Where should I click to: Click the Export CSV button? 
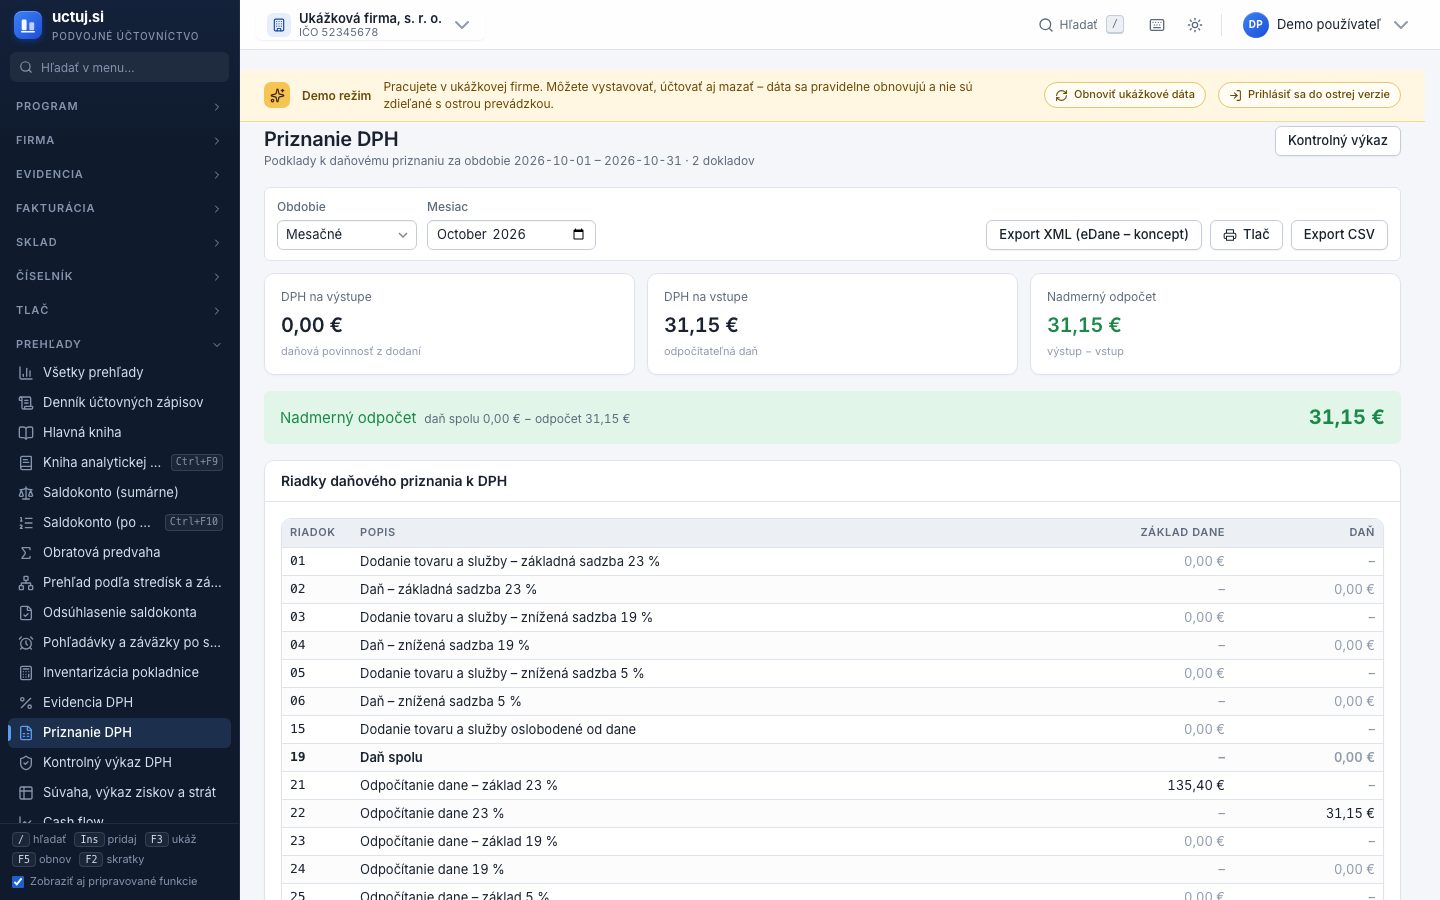coord(1339,235)
